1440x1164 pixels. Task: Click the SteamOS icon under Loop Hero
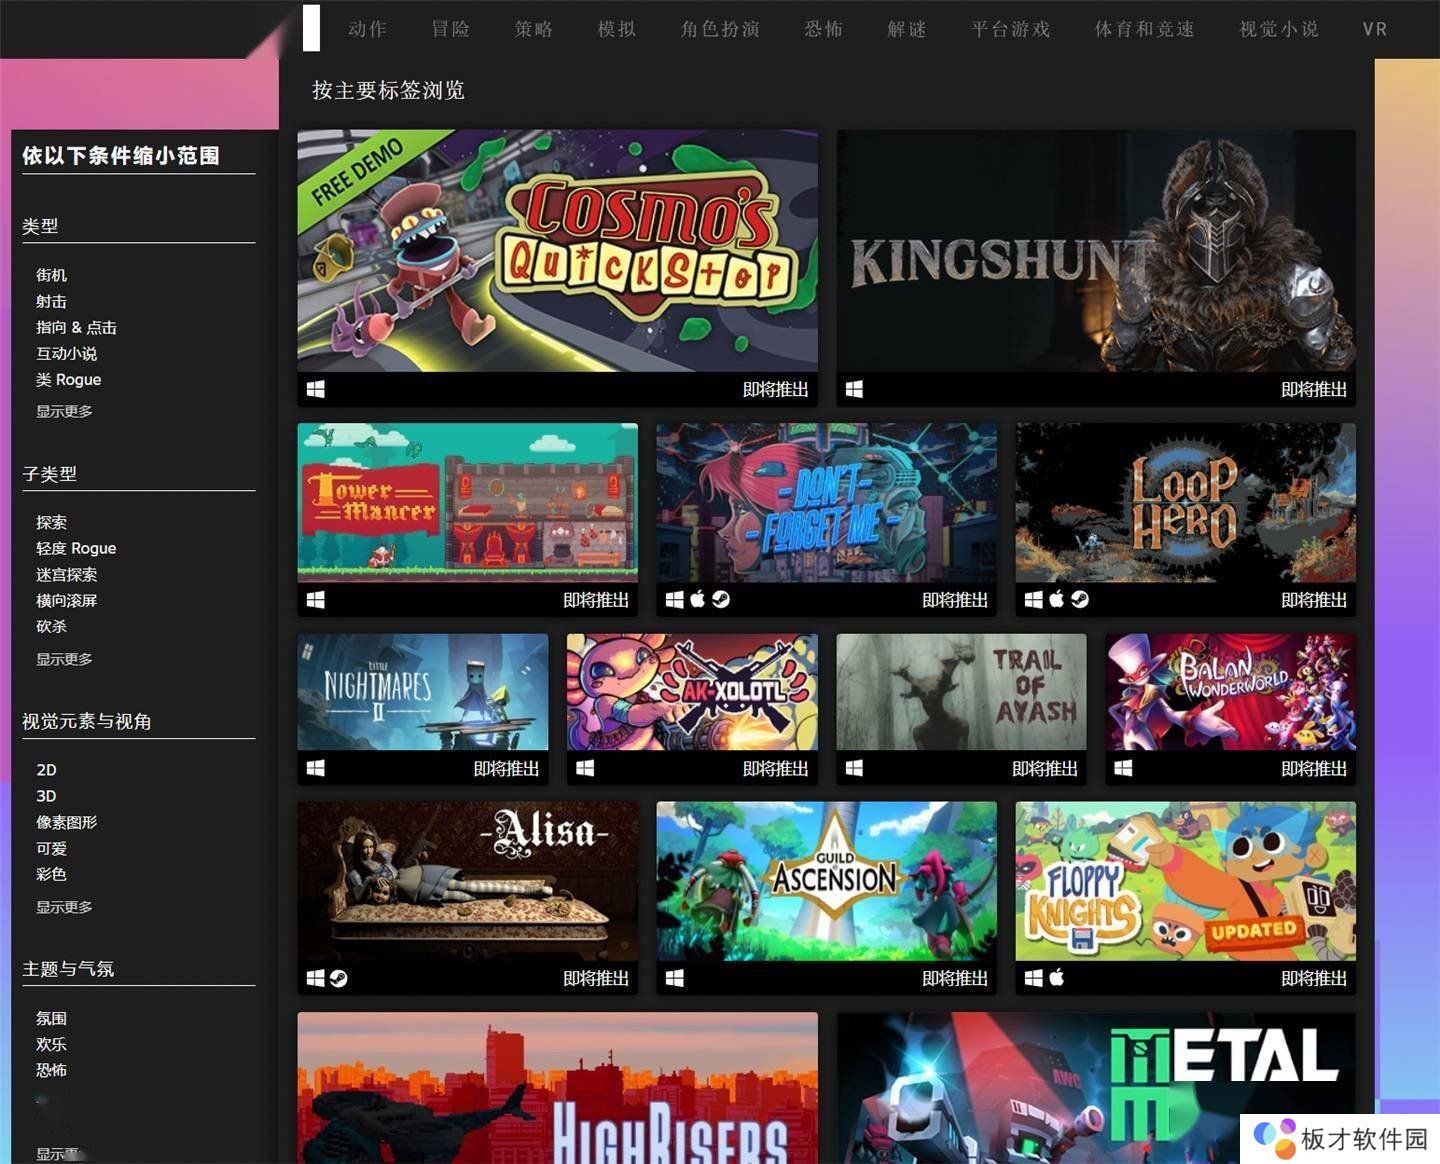coord(1080,600)
